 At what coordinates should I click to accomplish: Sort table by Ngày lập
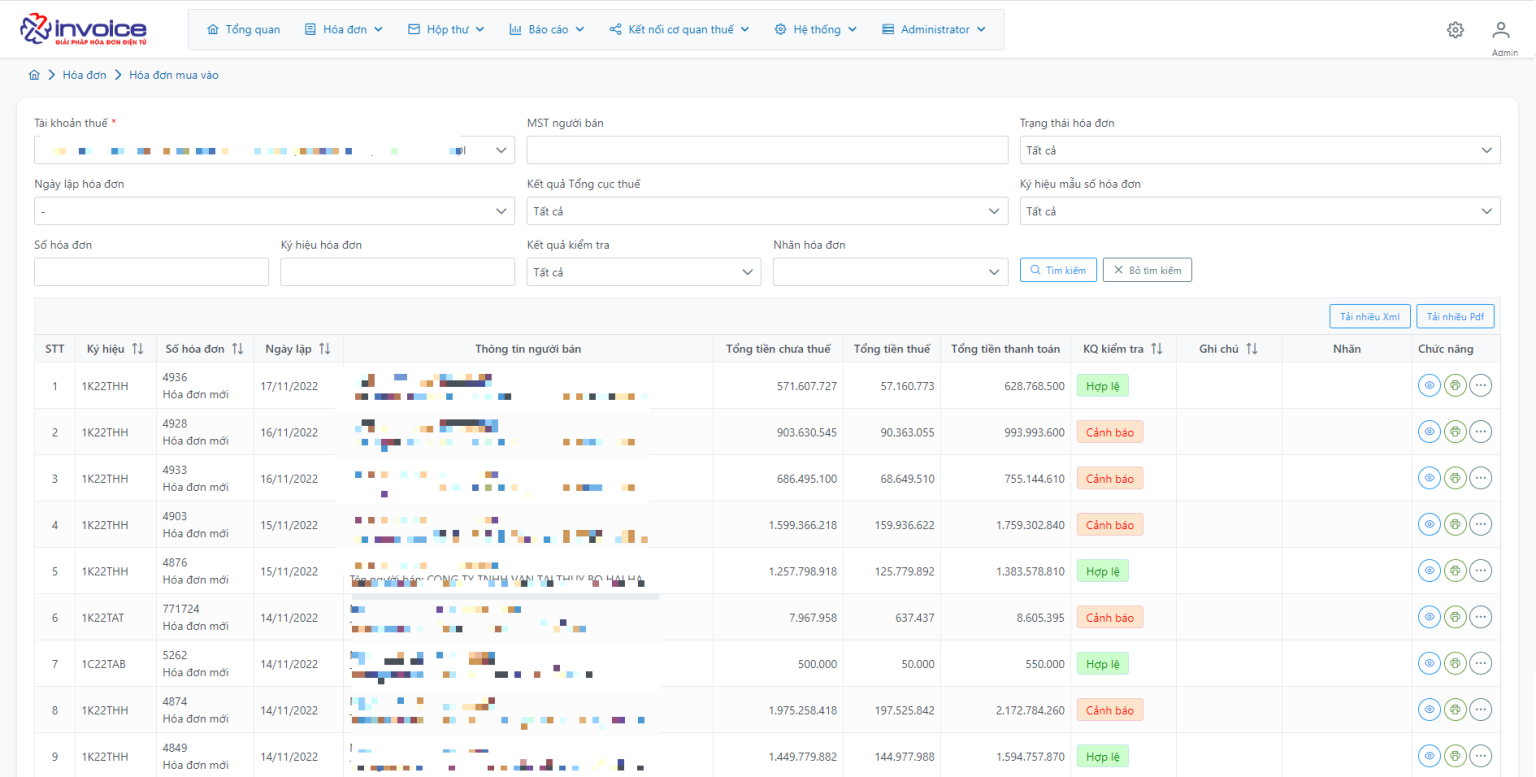click(x=325, y=349)
